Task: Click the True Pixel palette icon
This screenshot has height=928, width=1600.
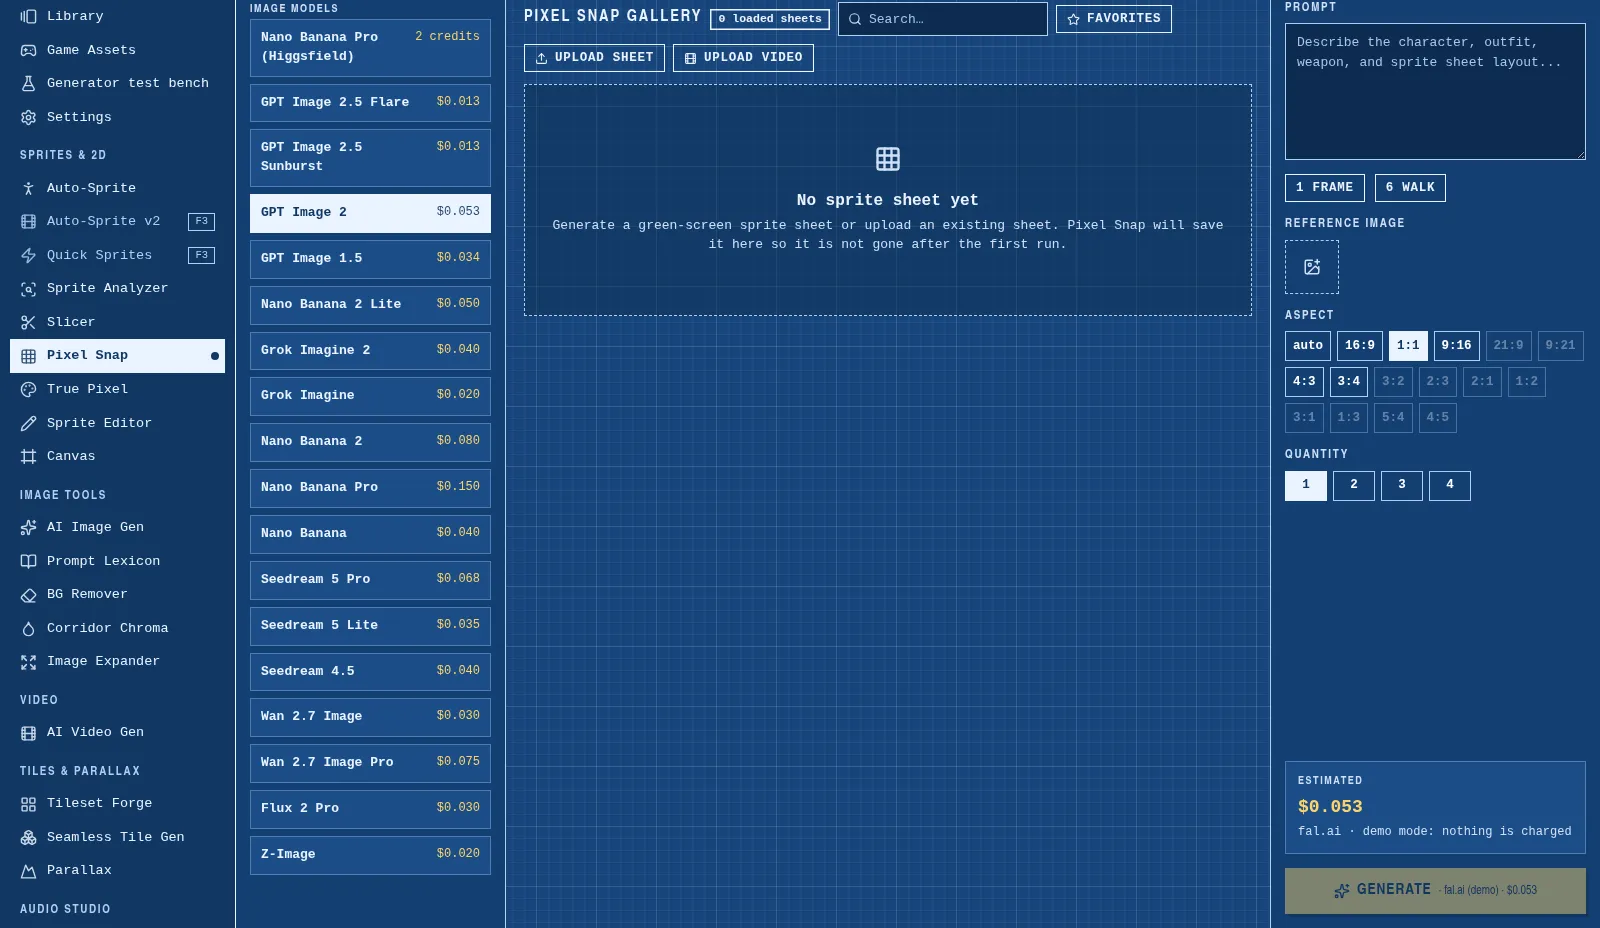Action: click(x=28, y=389)
